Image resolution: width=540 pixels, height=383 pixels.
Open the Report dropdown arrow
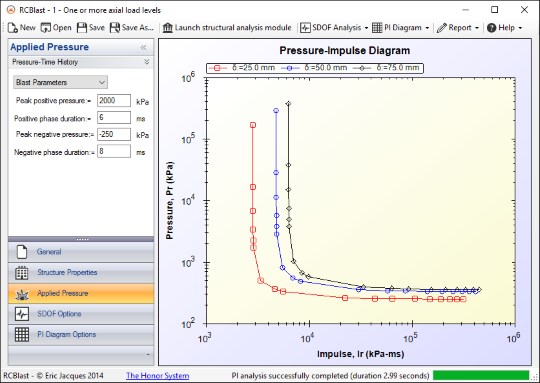click(x=477, y=28)
